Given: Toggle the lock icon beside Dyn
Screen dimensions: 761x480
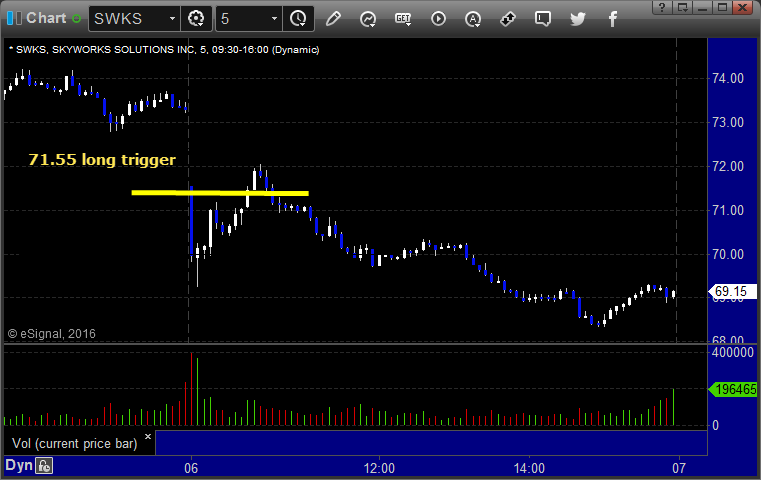Looking at the screenshot, I should (44, 466).
